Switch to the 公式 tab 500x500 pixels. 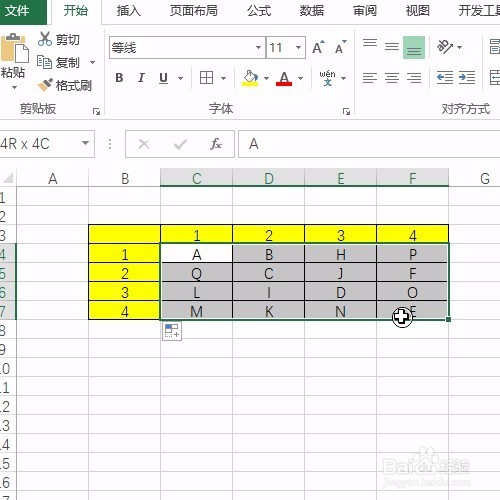[259, 11]
